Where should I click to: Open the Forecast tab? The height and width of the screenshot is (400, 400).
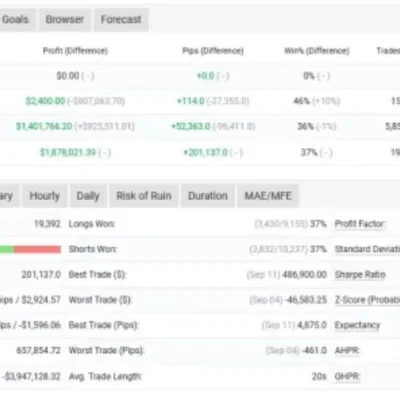pyautogui.click(x=121, y=20)
